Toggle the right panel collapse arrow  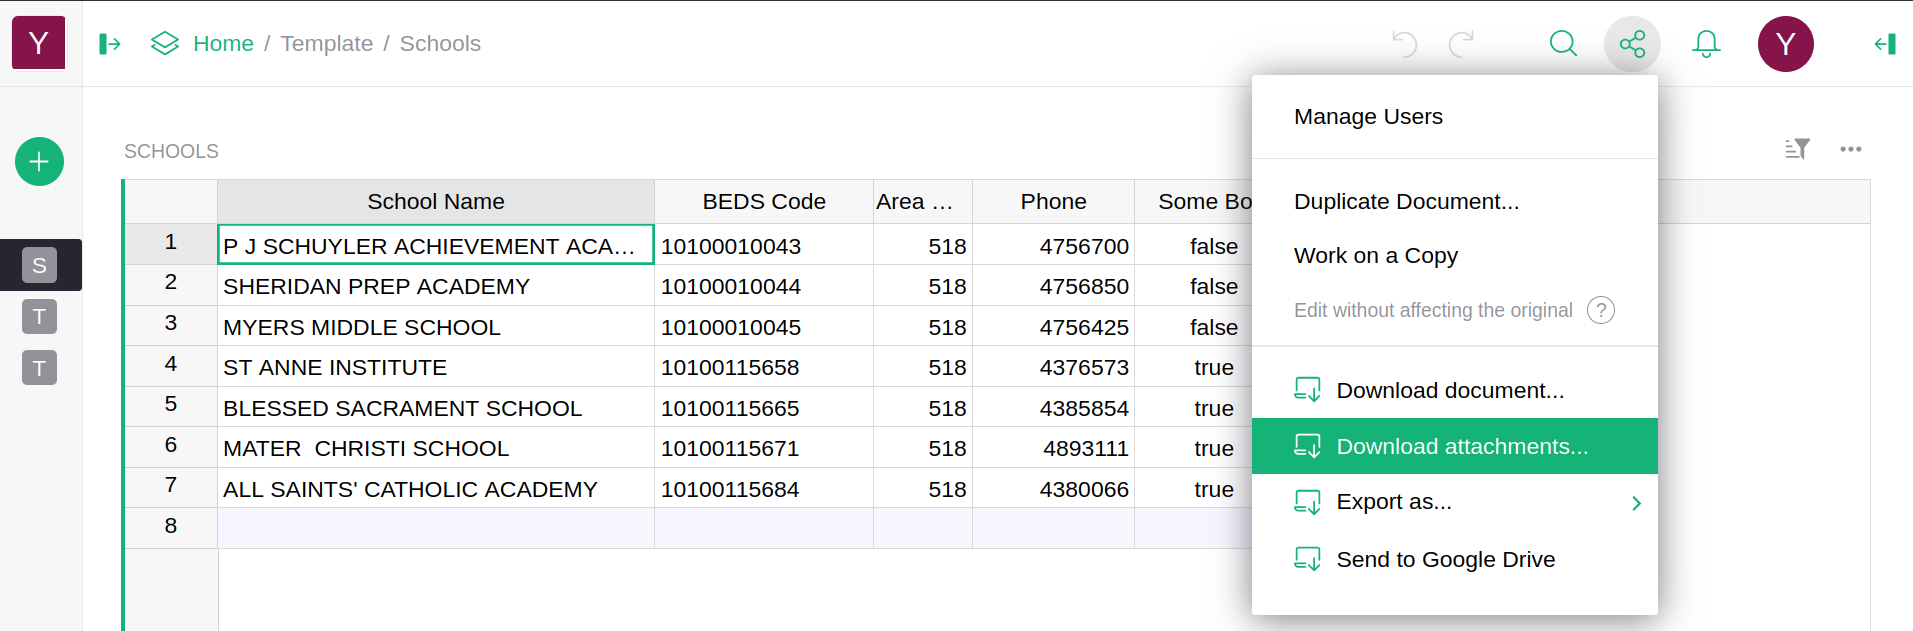(x=1885, y=44)
